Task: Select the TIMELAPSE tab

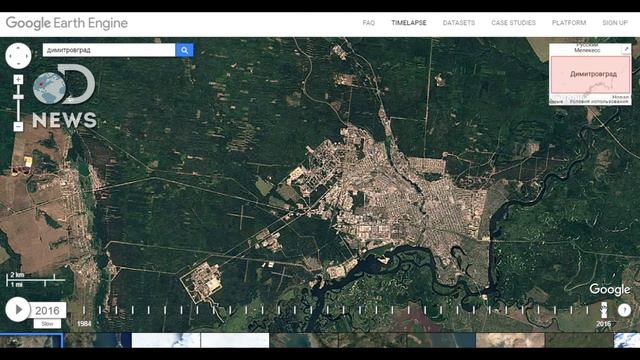Action: tap(409, 23)
